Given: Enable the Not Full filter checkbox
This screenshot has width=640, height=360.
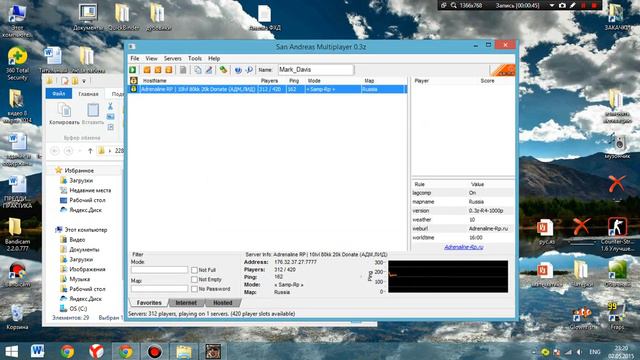Looking at the screenshot, I should click(x=194, y=270).
